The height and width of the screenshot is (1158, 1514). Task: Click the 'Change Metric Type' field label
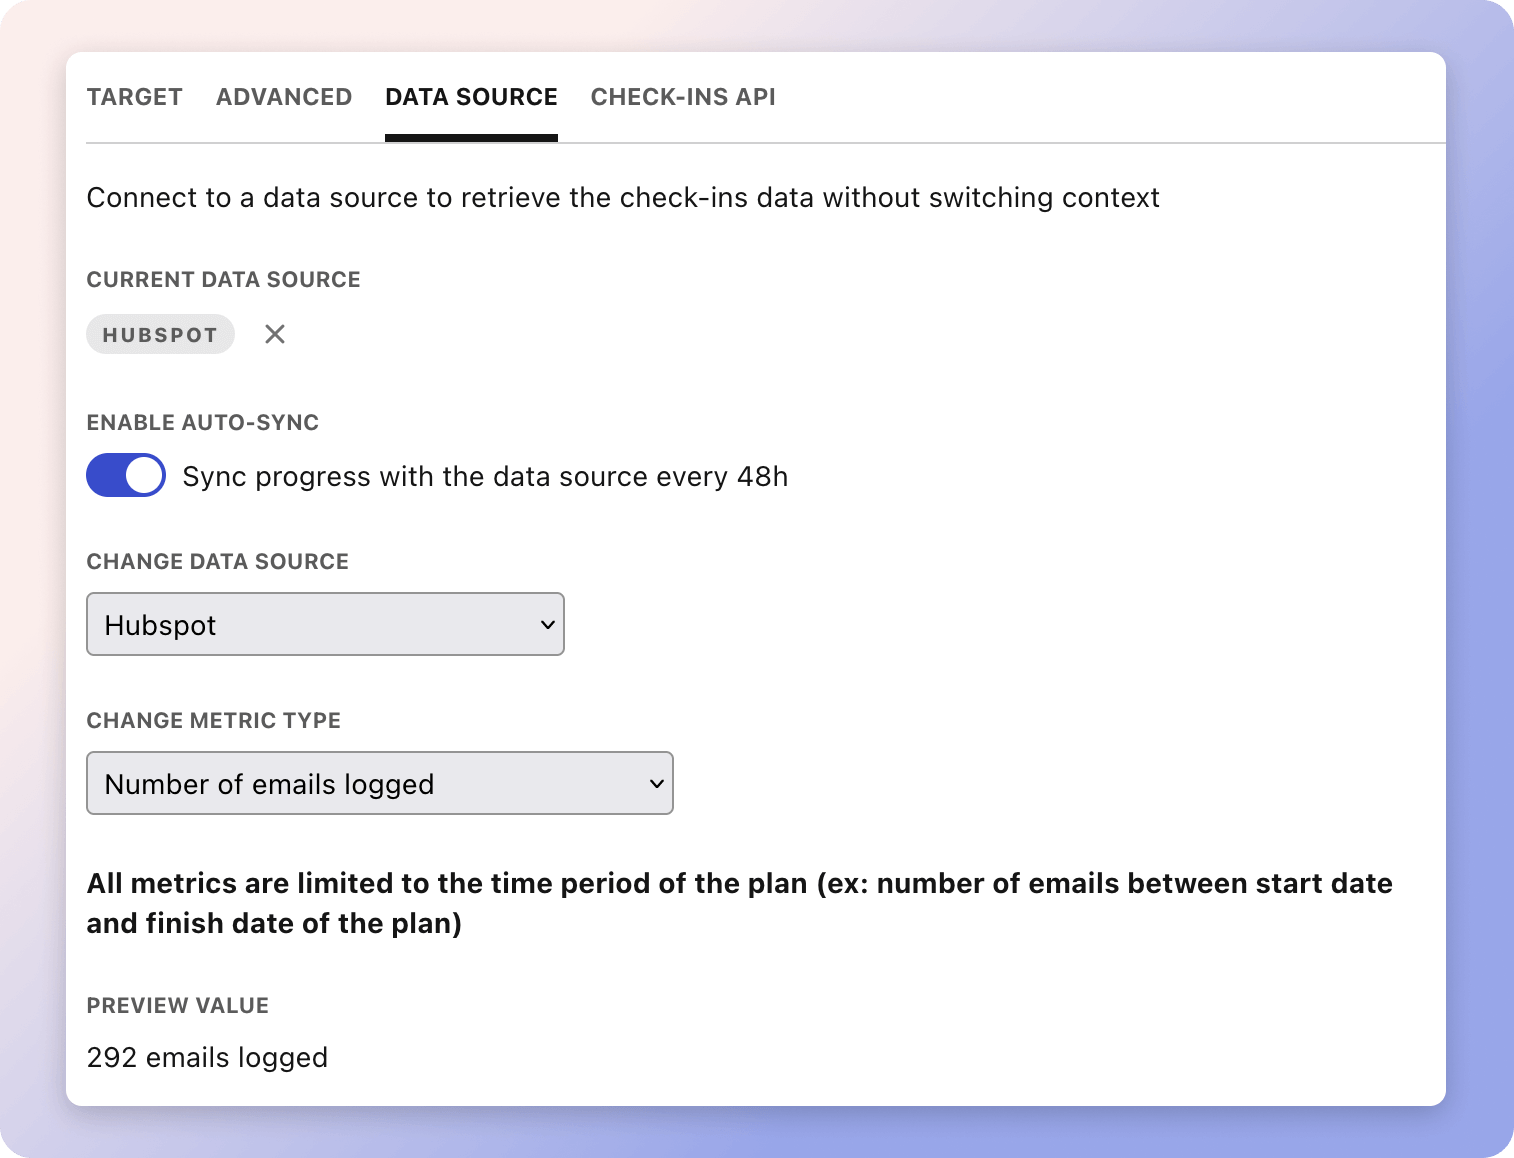213,721
